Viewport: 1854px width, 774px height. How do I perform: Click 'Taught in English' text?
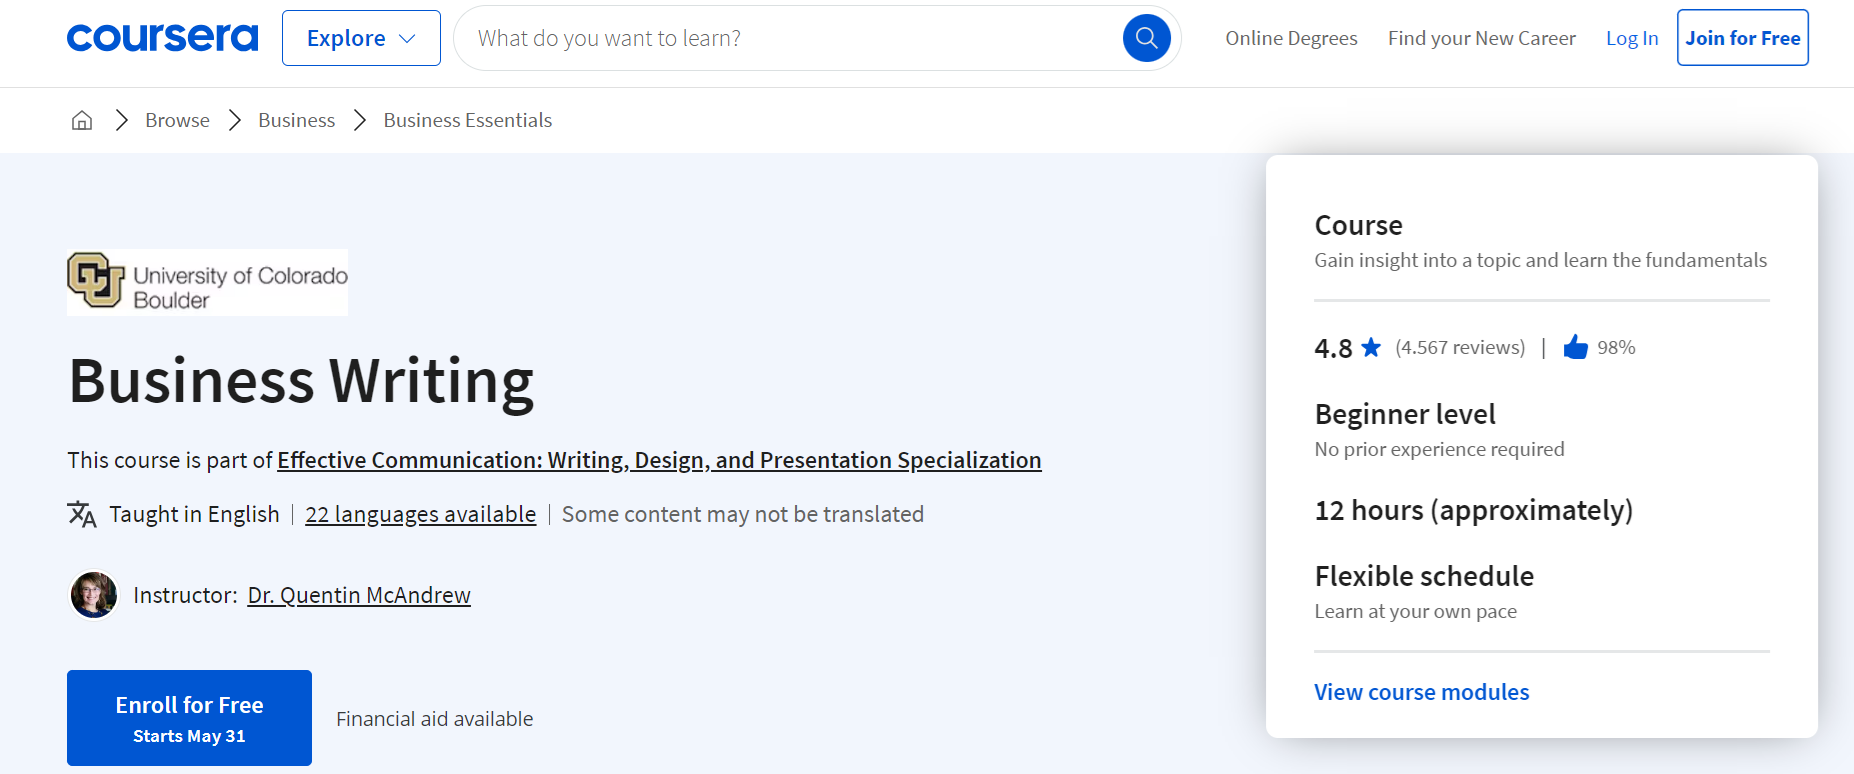click(194, 514)
